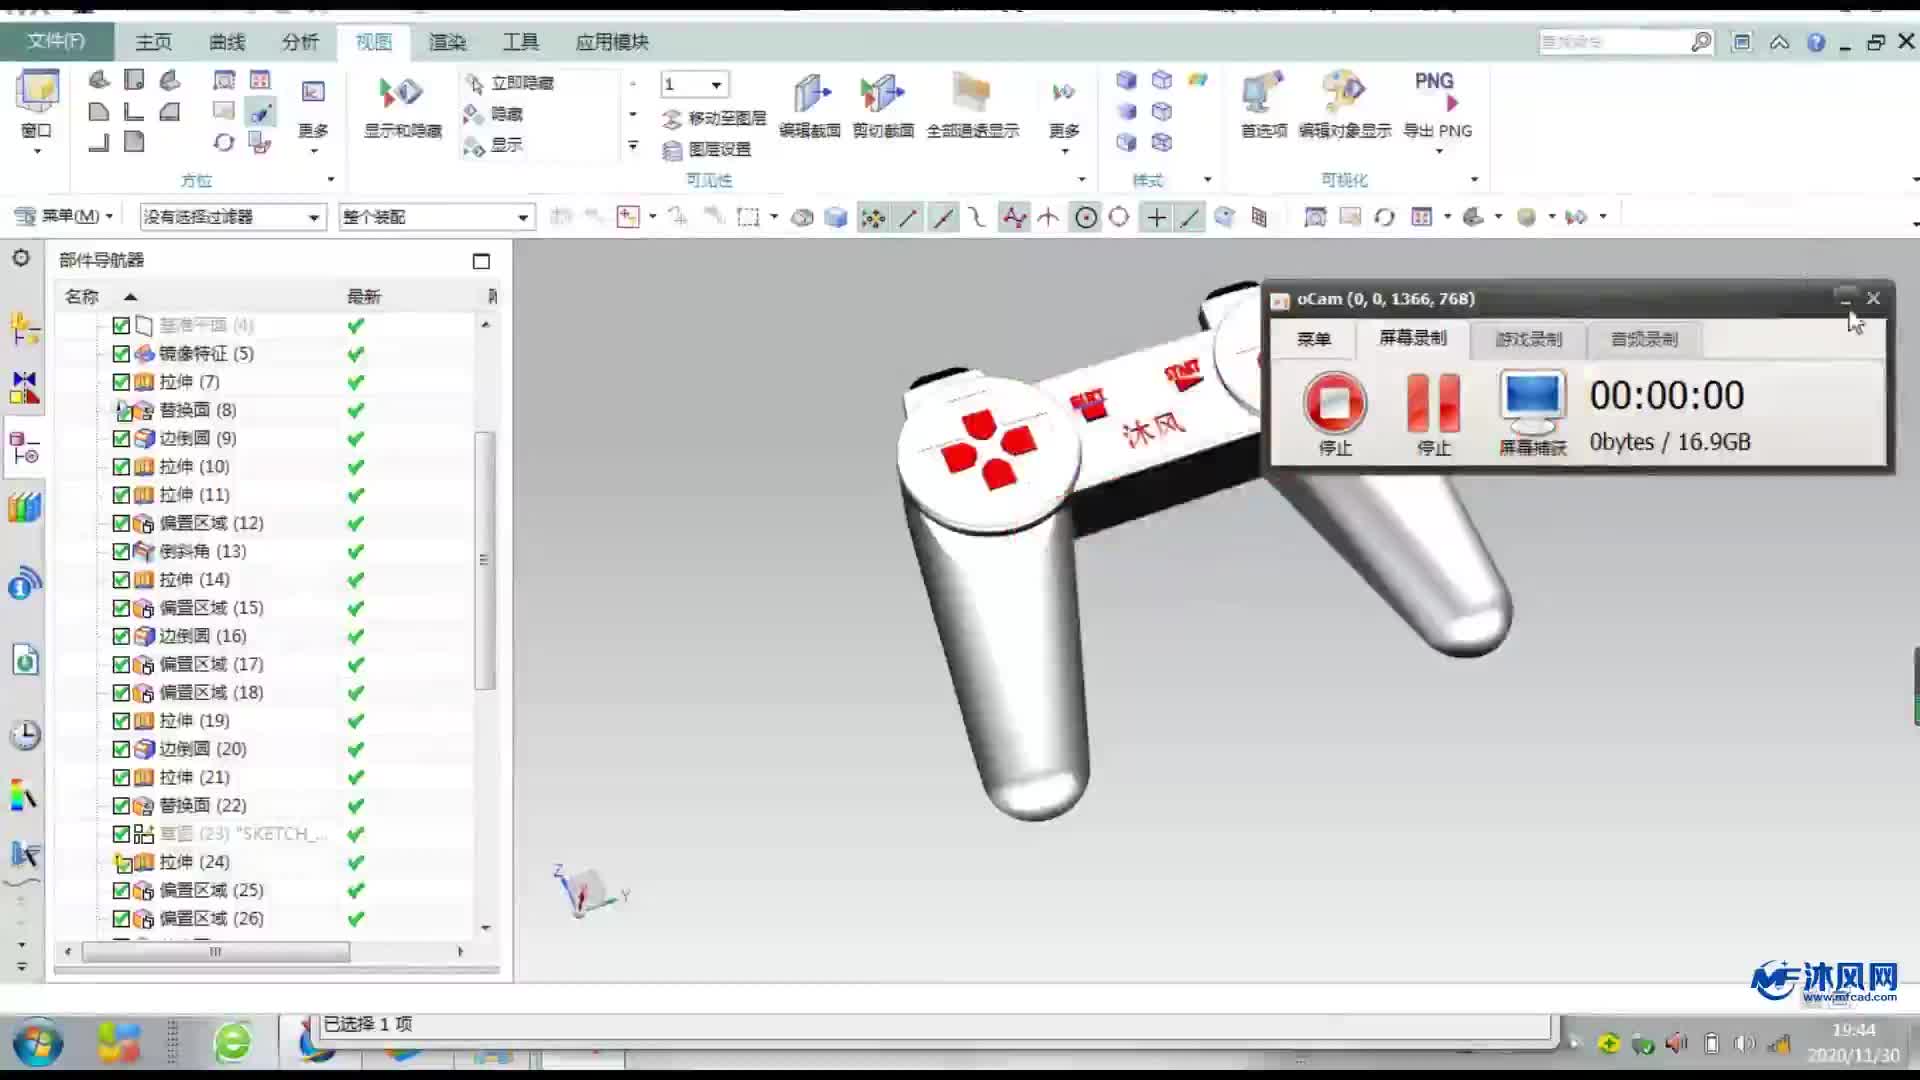Image resolution: width=1920 pixels, height=1080 pixels.
Task: Uncheck the 替换面 (22) checkbox
Action: click(121, 806)
